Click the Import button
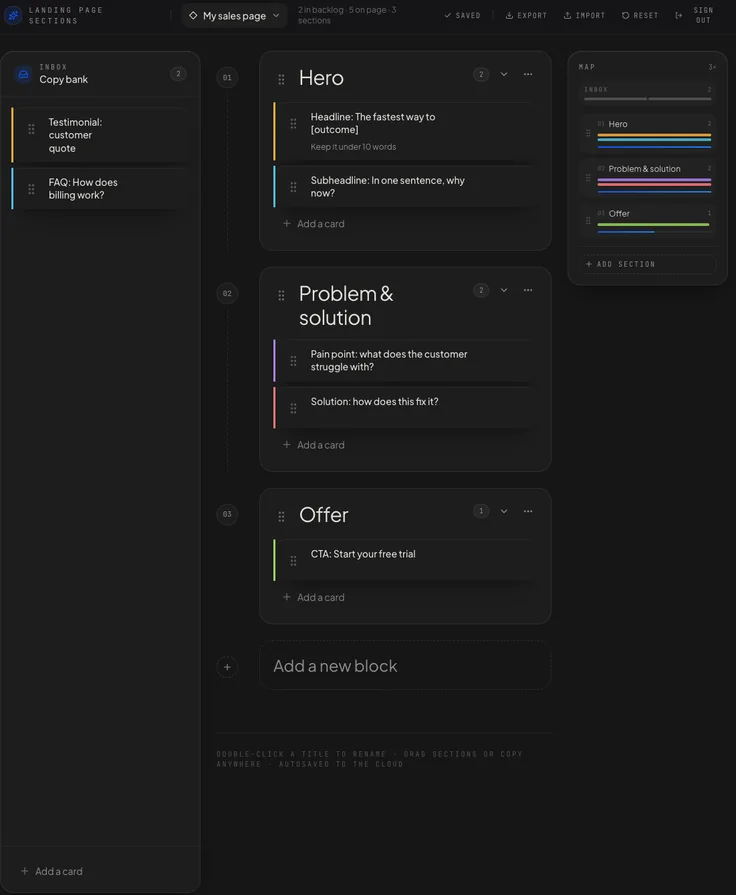The width and height of the screenshot is (736, 895). [x=584, y=15]
